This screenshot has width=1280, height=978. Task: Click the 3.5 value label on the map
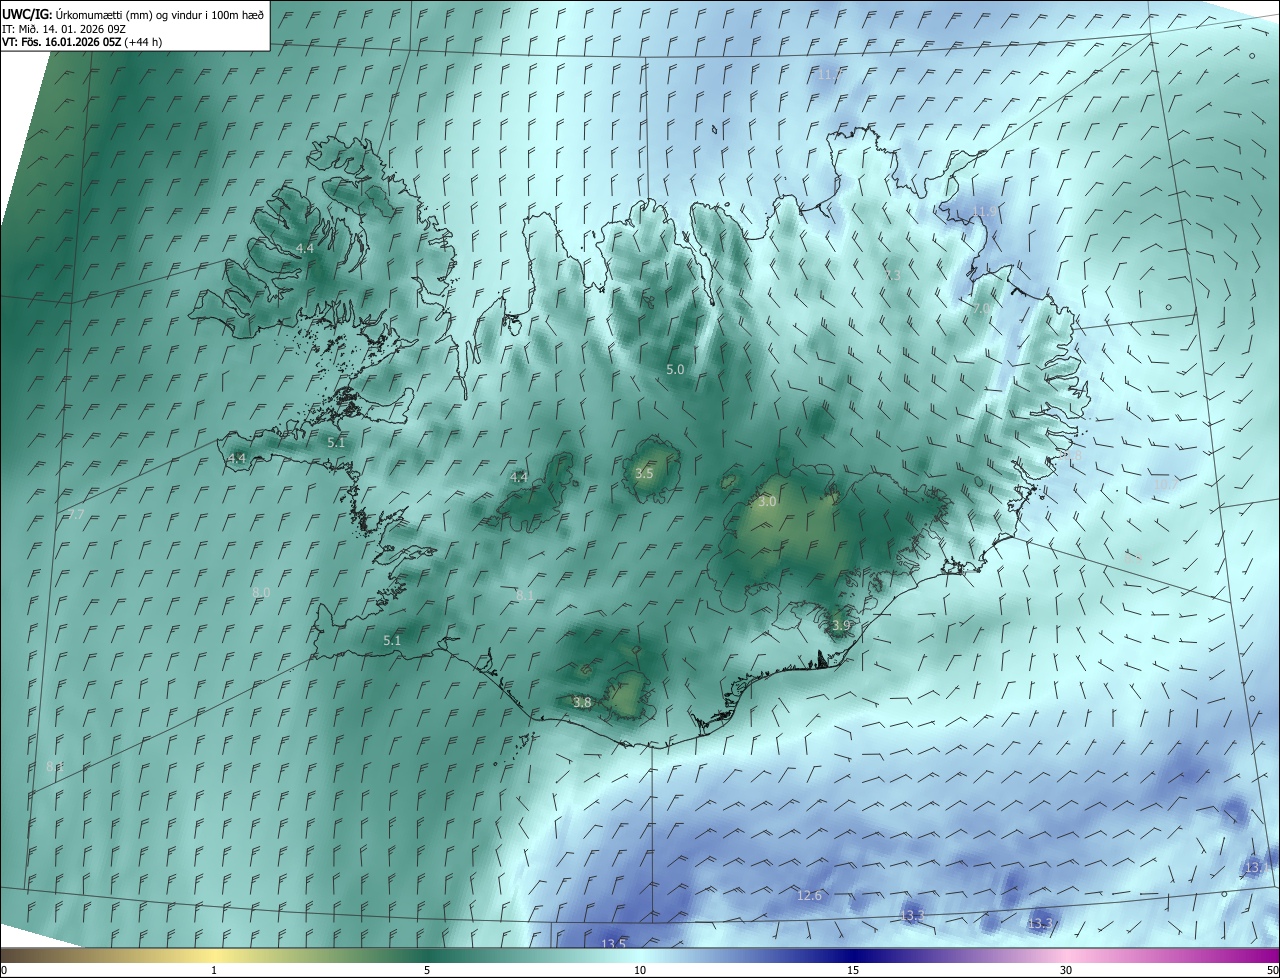pyautogui.click(x=644, y=473)
